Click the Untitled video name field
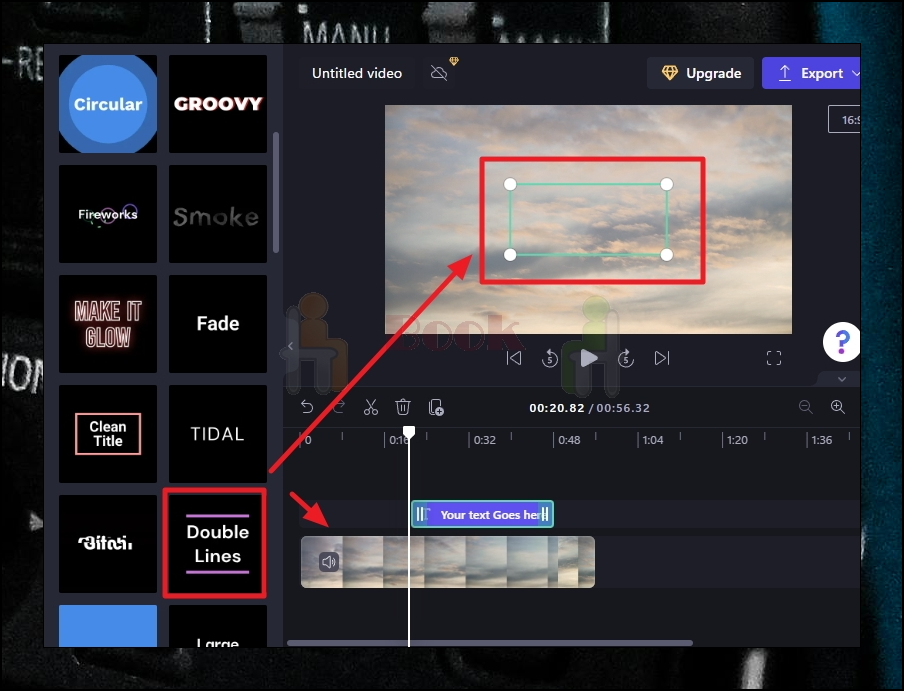This screenshot has width=904, height=691. (357, 73)
